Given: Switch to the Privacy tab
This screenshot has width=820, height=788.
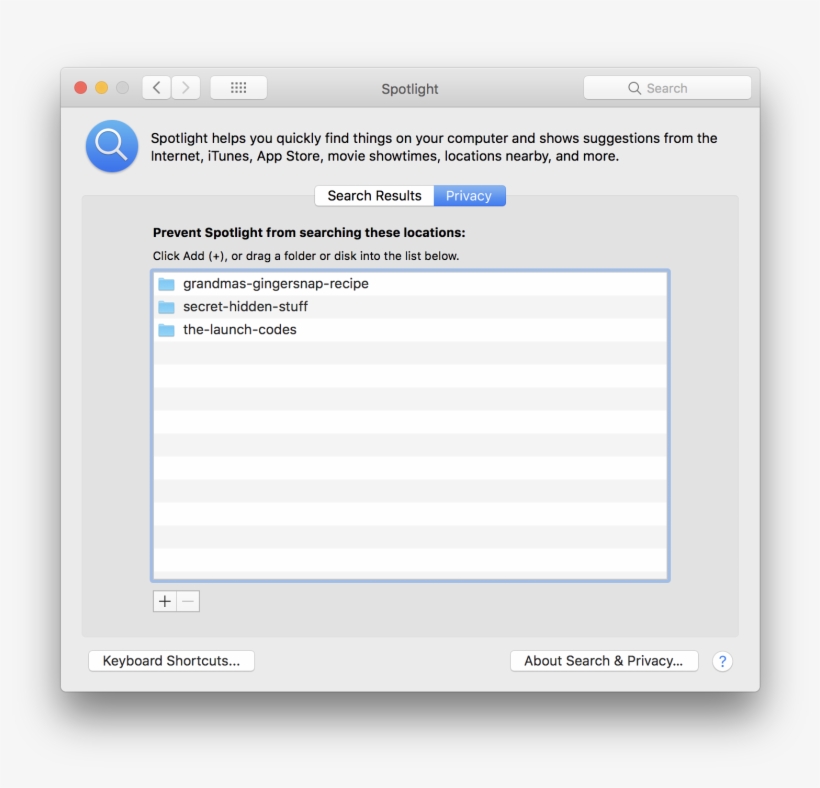Looking at the screenshot, I should [469, 195].
